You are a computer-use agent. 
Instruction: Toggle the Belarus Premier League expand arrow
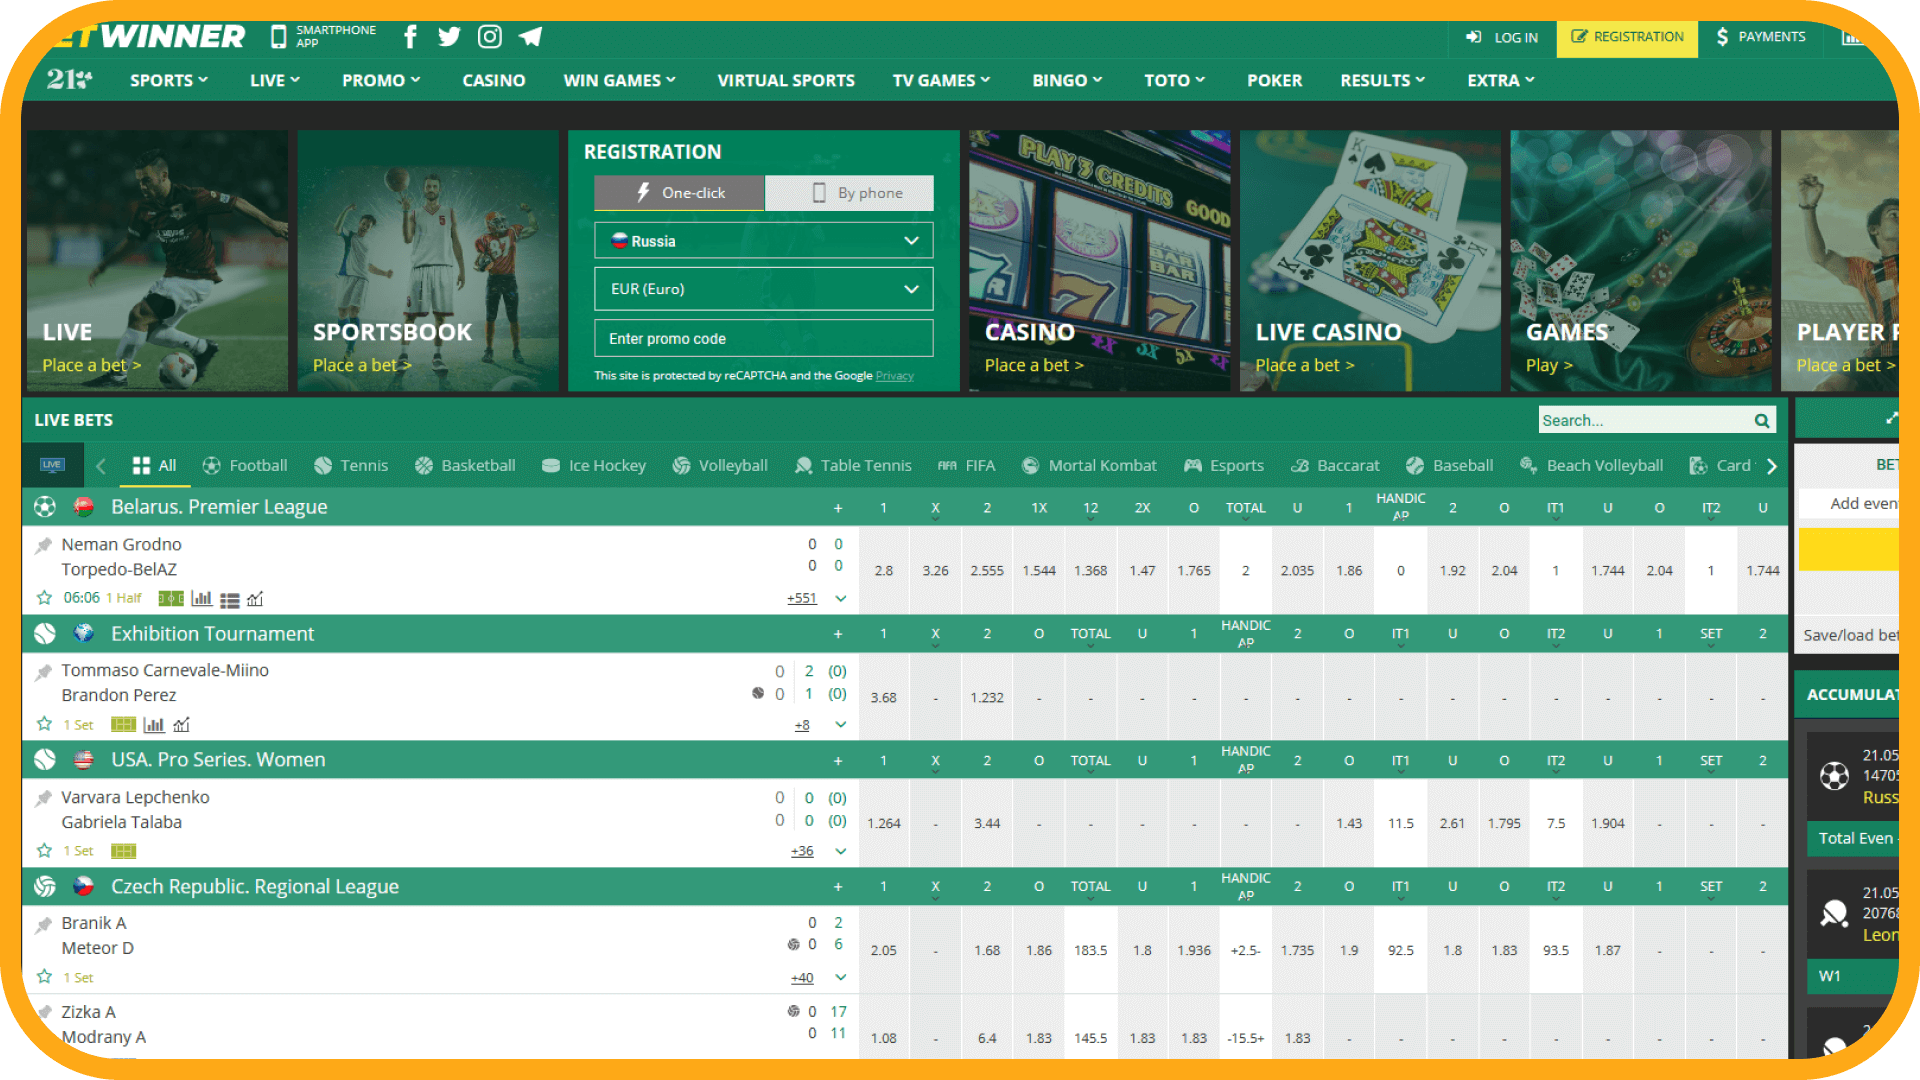coord(840,597)
